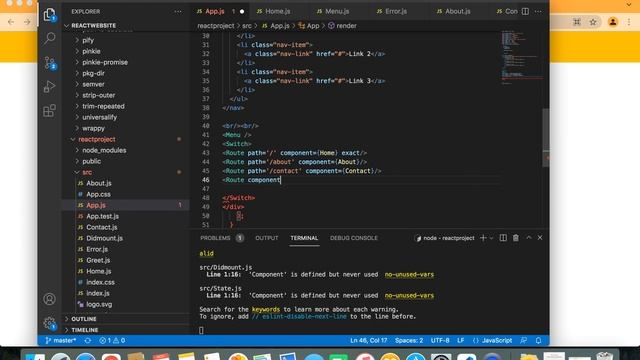The image size is (640, 360).
Task: Open the Manage gear menu
Action: pyautogui.click(x=49, y=323)
